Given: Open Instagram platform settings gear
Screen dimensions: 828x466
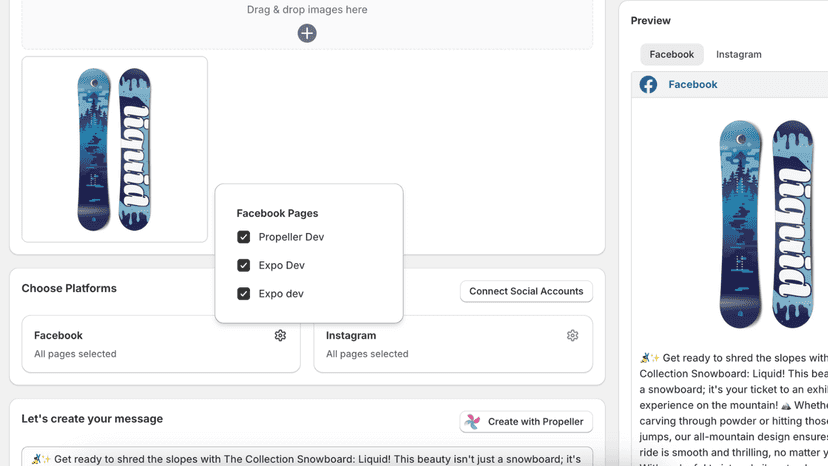Looking at the screenshot, I should tap(572, 335).
